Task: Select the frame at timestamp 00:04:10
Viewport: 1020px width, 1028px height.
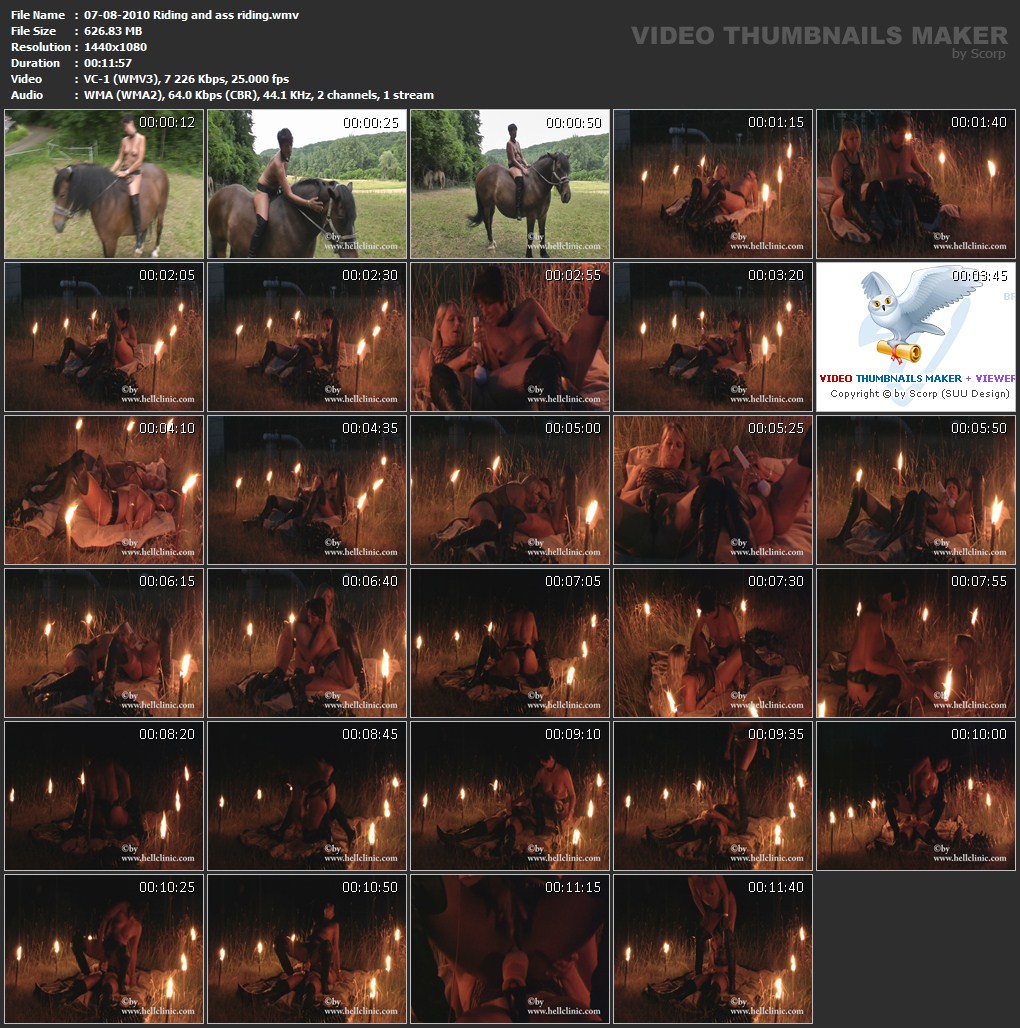Action: pyautogui.click(x=104, y=490)
